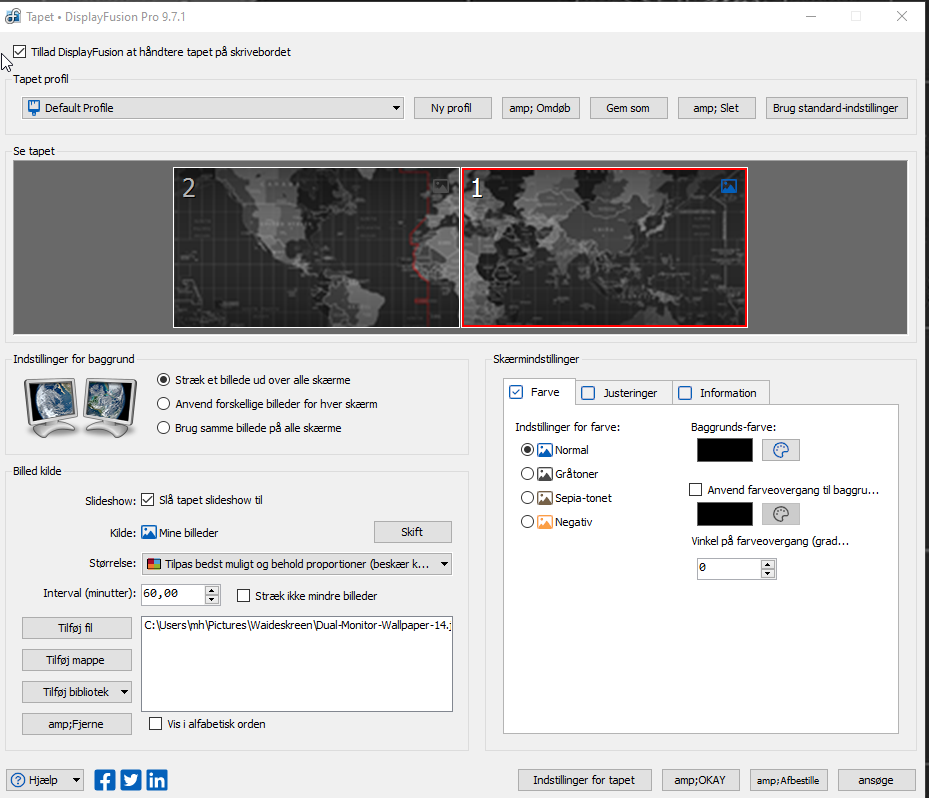Click the Interval minutes input field
The height and width of the screenshot is (798, 929).
tap(172, 594)
